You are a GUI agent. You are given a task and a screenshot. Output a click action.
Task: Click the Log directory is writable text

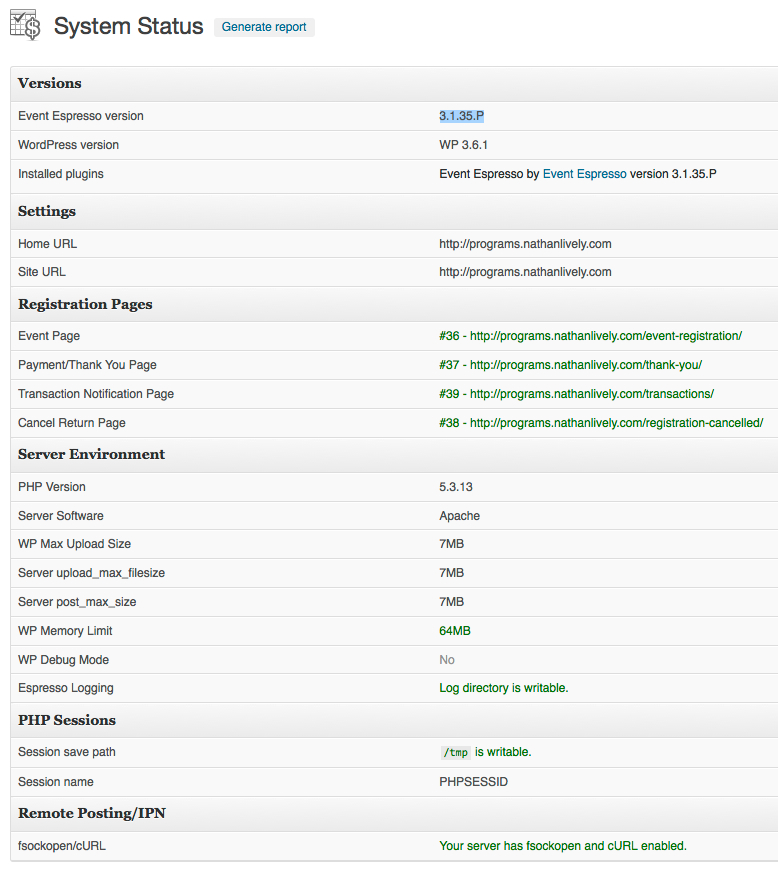pyautogui.click(x=503, y=688)
